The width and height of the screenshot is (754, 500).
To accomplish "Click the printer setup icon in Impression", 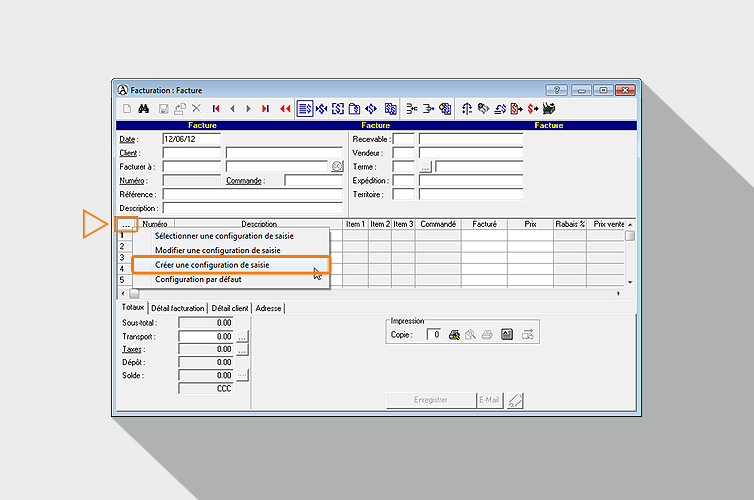I will tap(454, 335).
